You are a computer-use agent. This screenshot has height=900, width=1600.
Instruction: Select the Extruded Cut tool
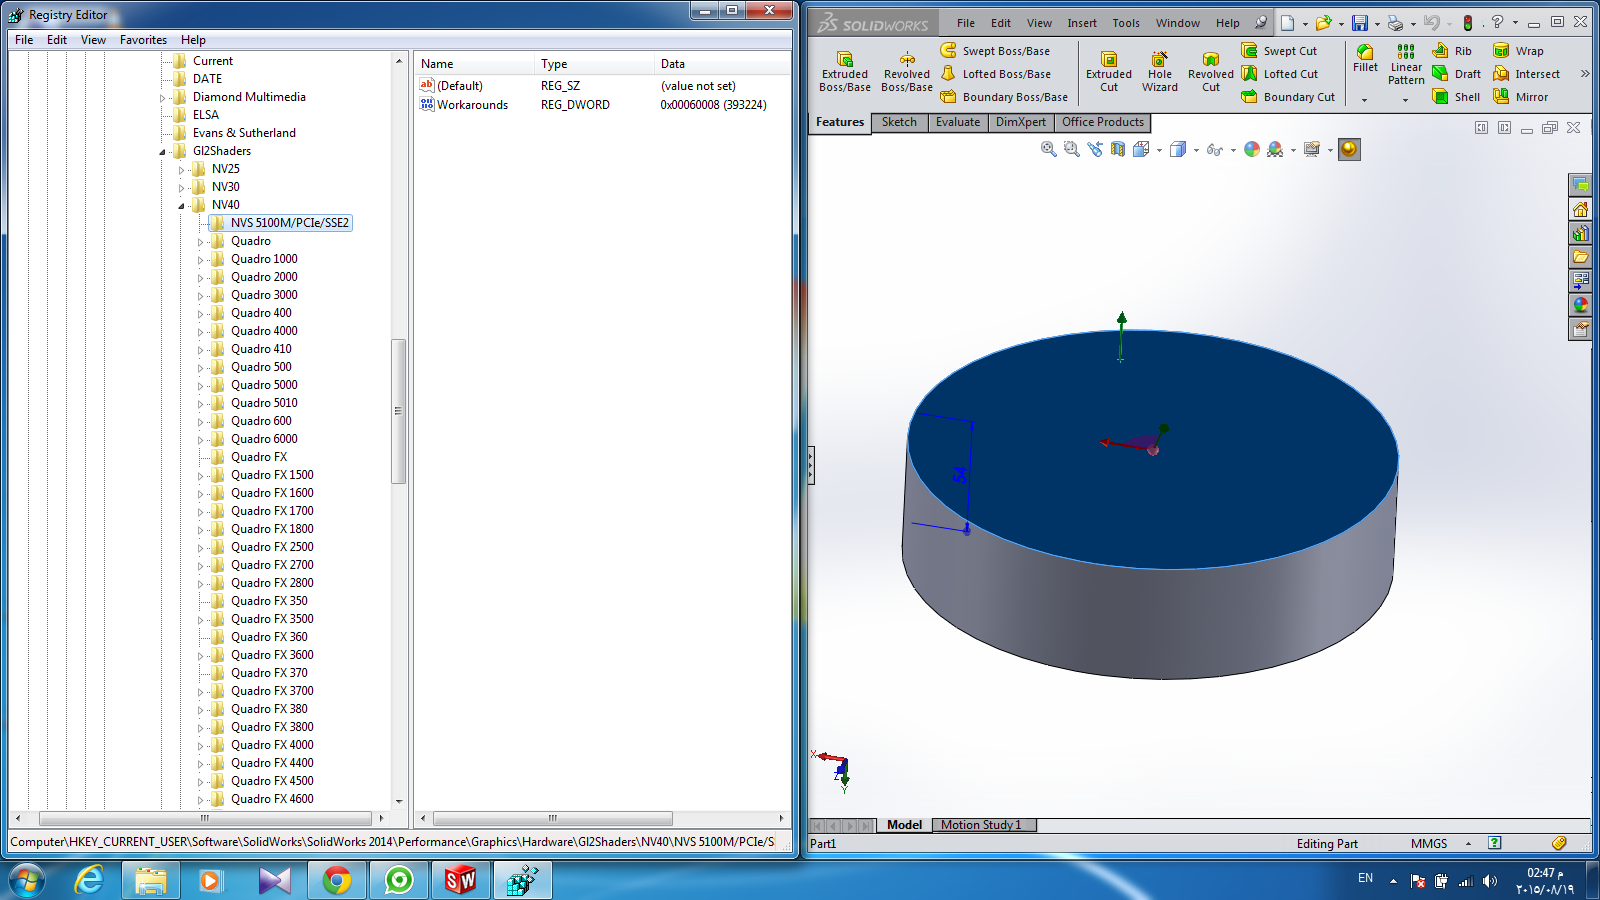(x=1109, y=72)
